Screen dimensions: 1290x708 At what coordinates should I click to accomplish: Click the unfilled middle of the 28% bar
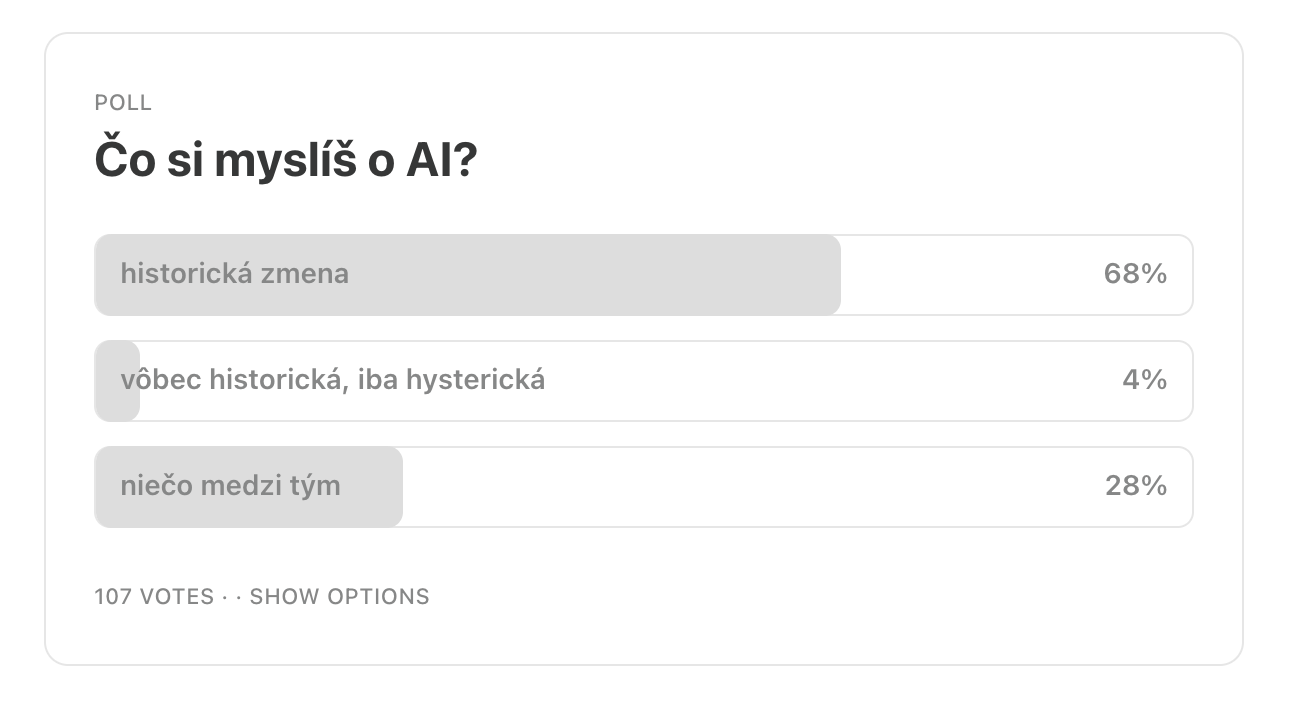pos(750,487)
